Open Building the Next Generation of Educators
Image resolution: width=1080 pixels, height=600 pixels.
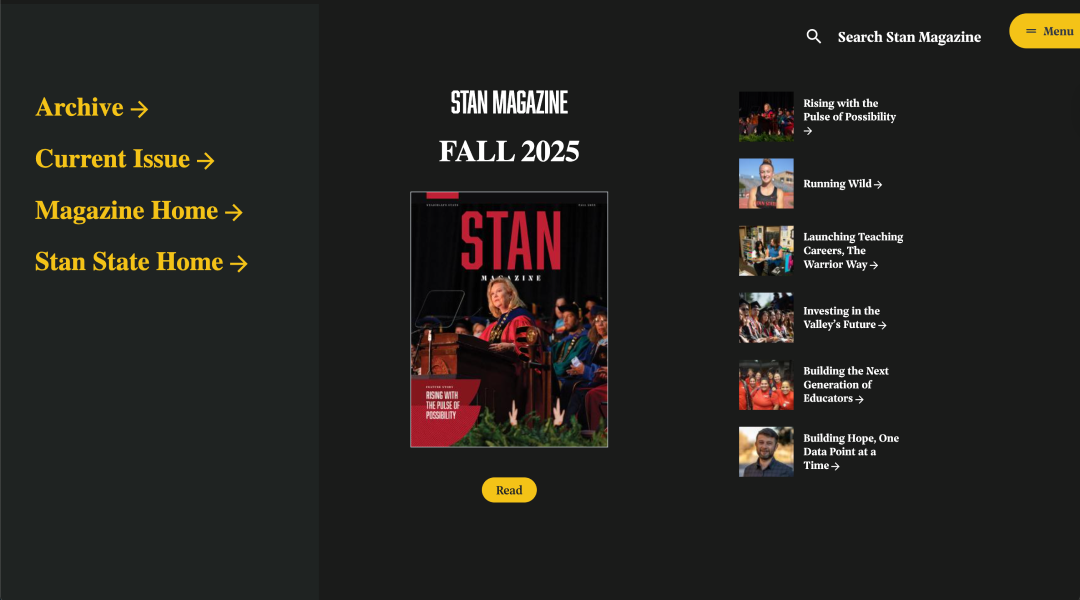pos(846,384)
